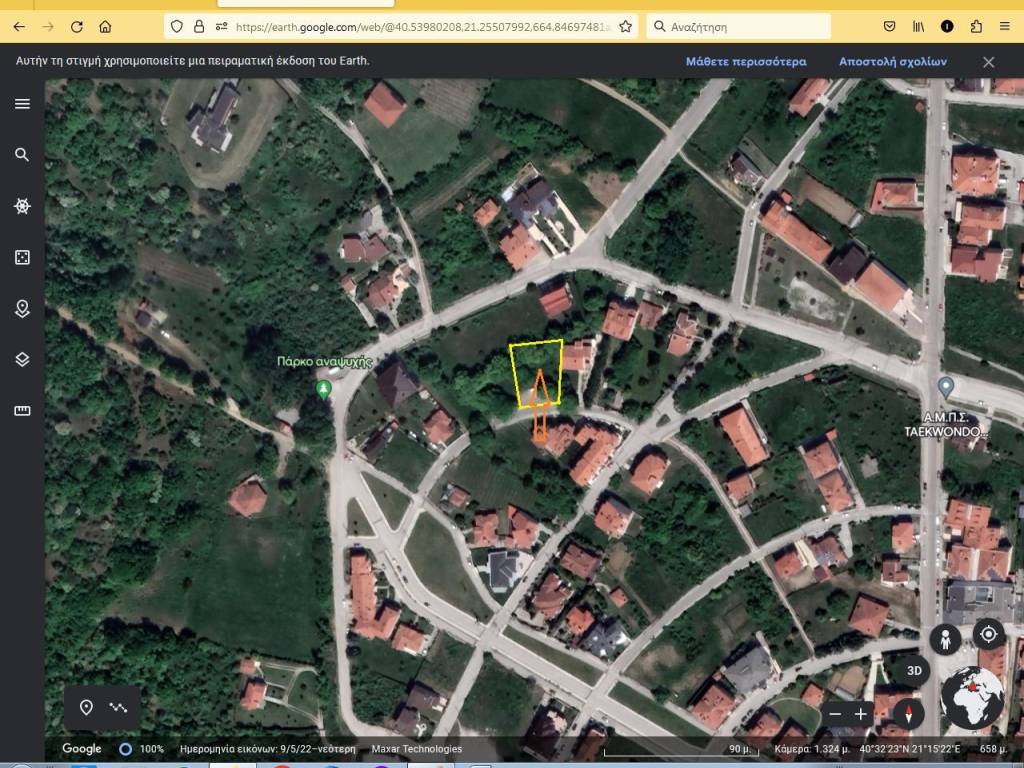Click the Add placemark tool

86,708
